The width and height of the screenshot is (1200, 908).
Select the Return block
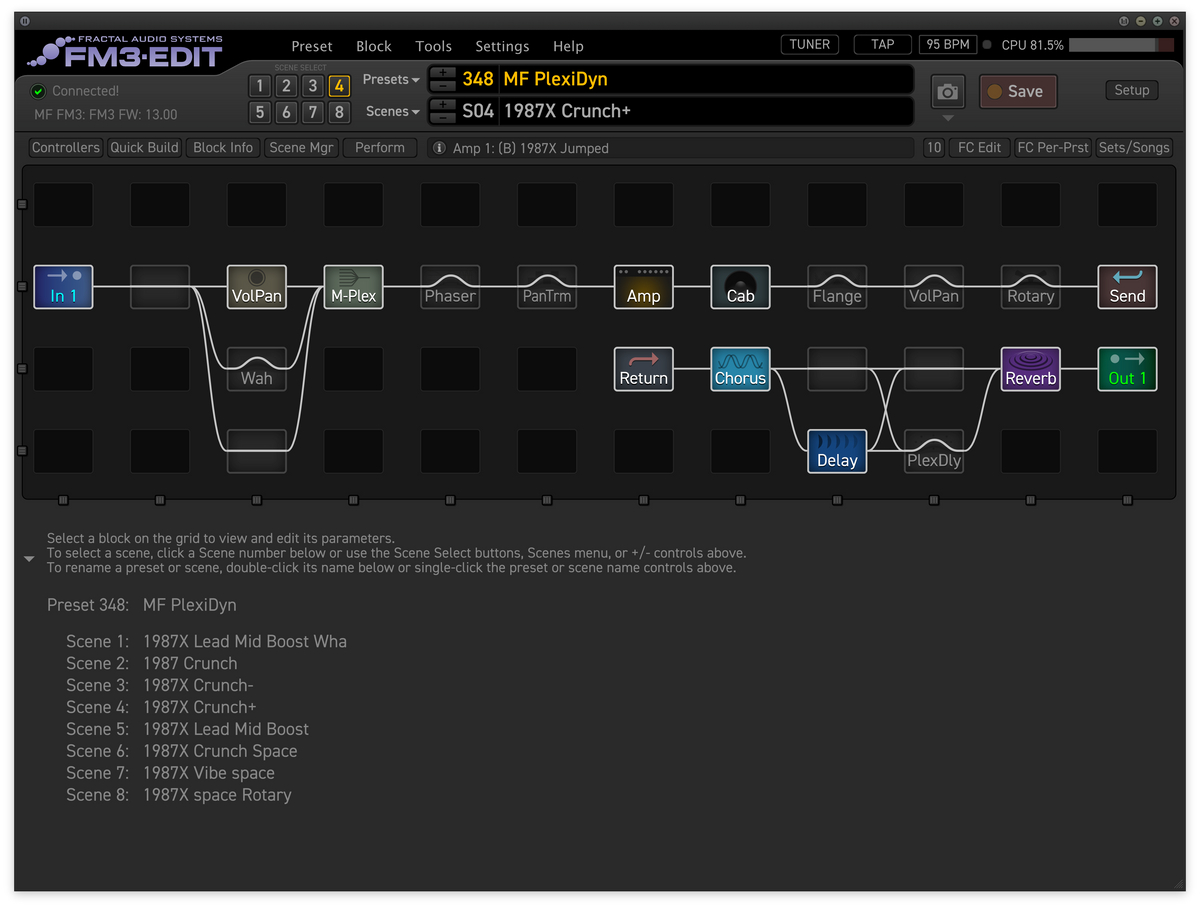[x=644, y=369]
